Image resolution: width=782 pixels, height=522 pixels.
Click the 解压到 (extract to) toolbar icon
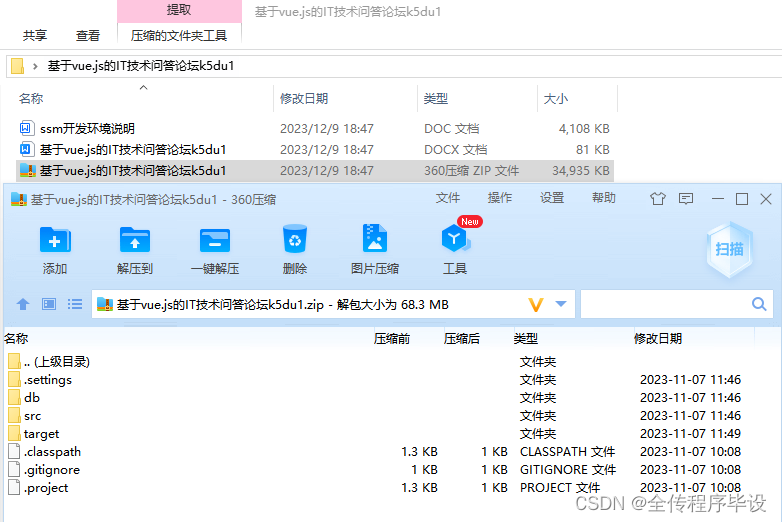click(135, 240)
